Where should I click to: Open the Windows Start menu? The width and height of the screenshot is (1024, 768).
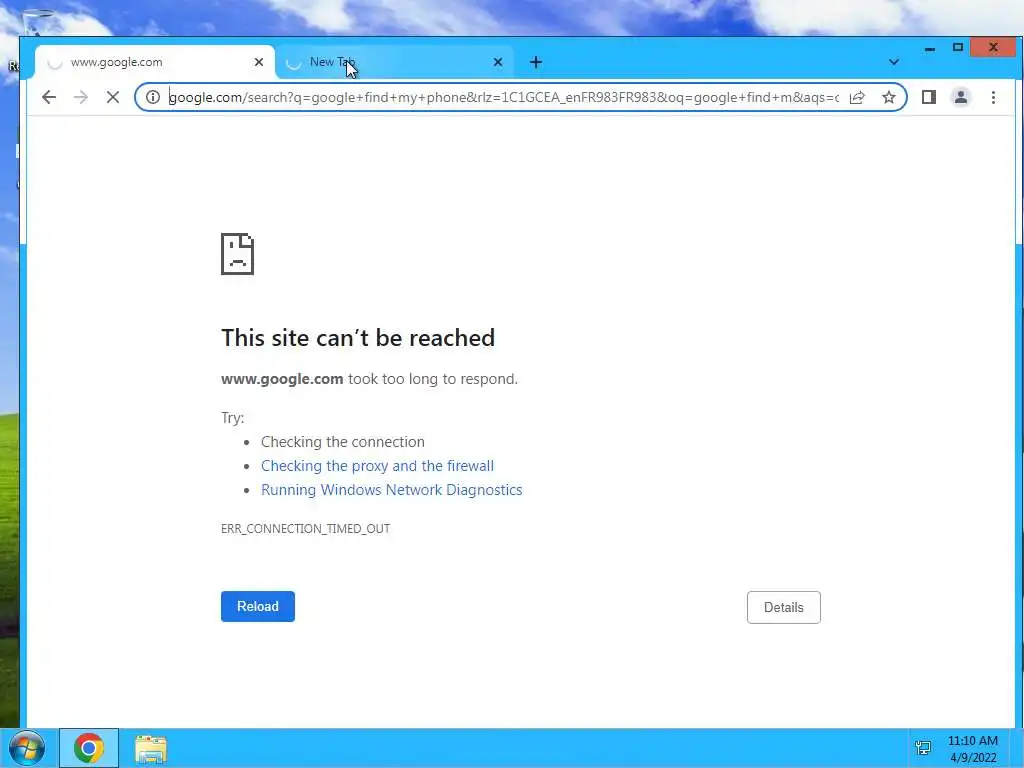27,748
